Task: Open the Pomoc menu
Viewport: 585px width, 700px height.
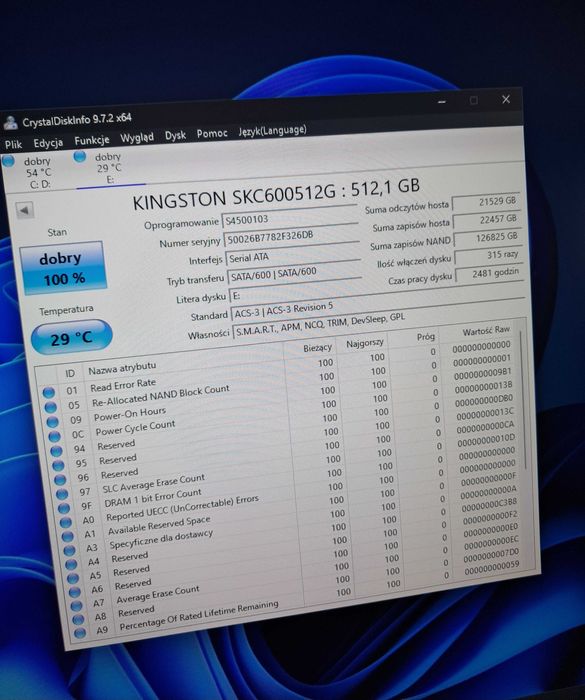Action: point(212,133)
